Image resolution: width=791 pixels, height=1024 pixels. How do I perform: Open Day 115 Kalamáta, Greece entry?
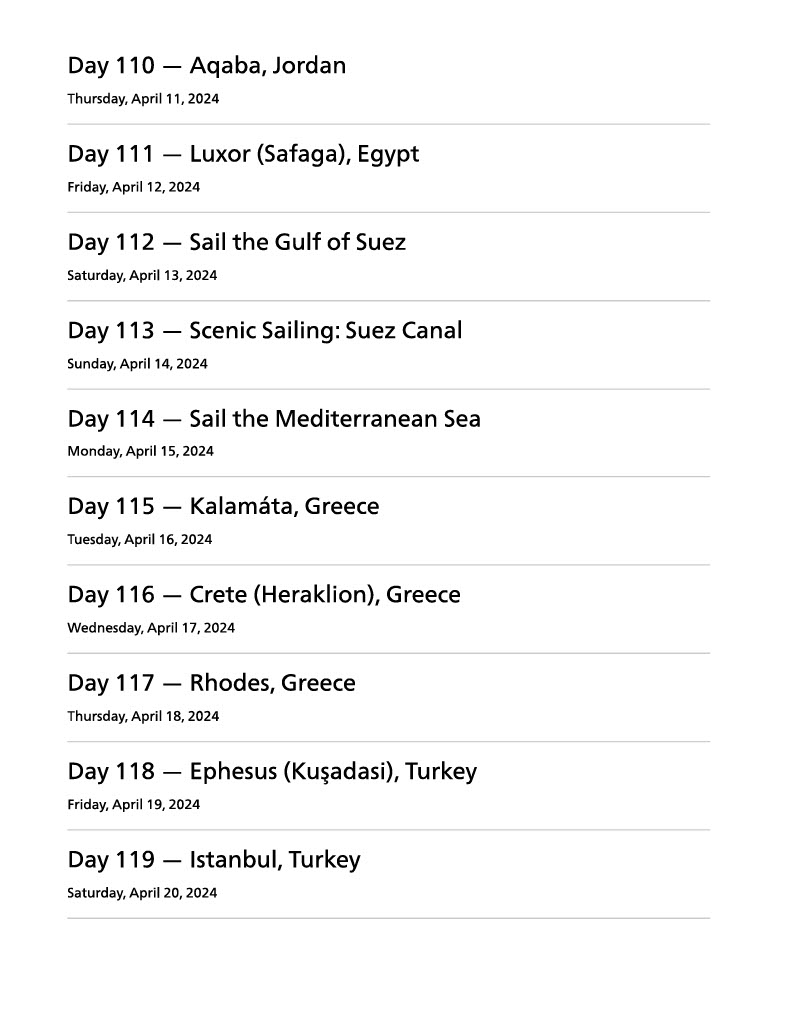[x=223, y=506]
